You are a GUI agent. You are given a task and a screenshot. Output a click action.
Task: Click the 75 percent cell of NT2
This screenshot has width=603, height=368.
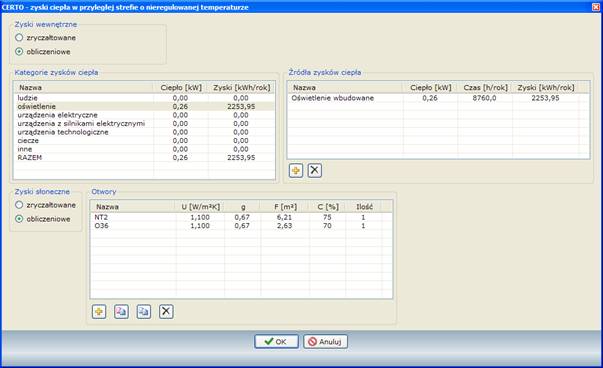[x=327, y=217]
